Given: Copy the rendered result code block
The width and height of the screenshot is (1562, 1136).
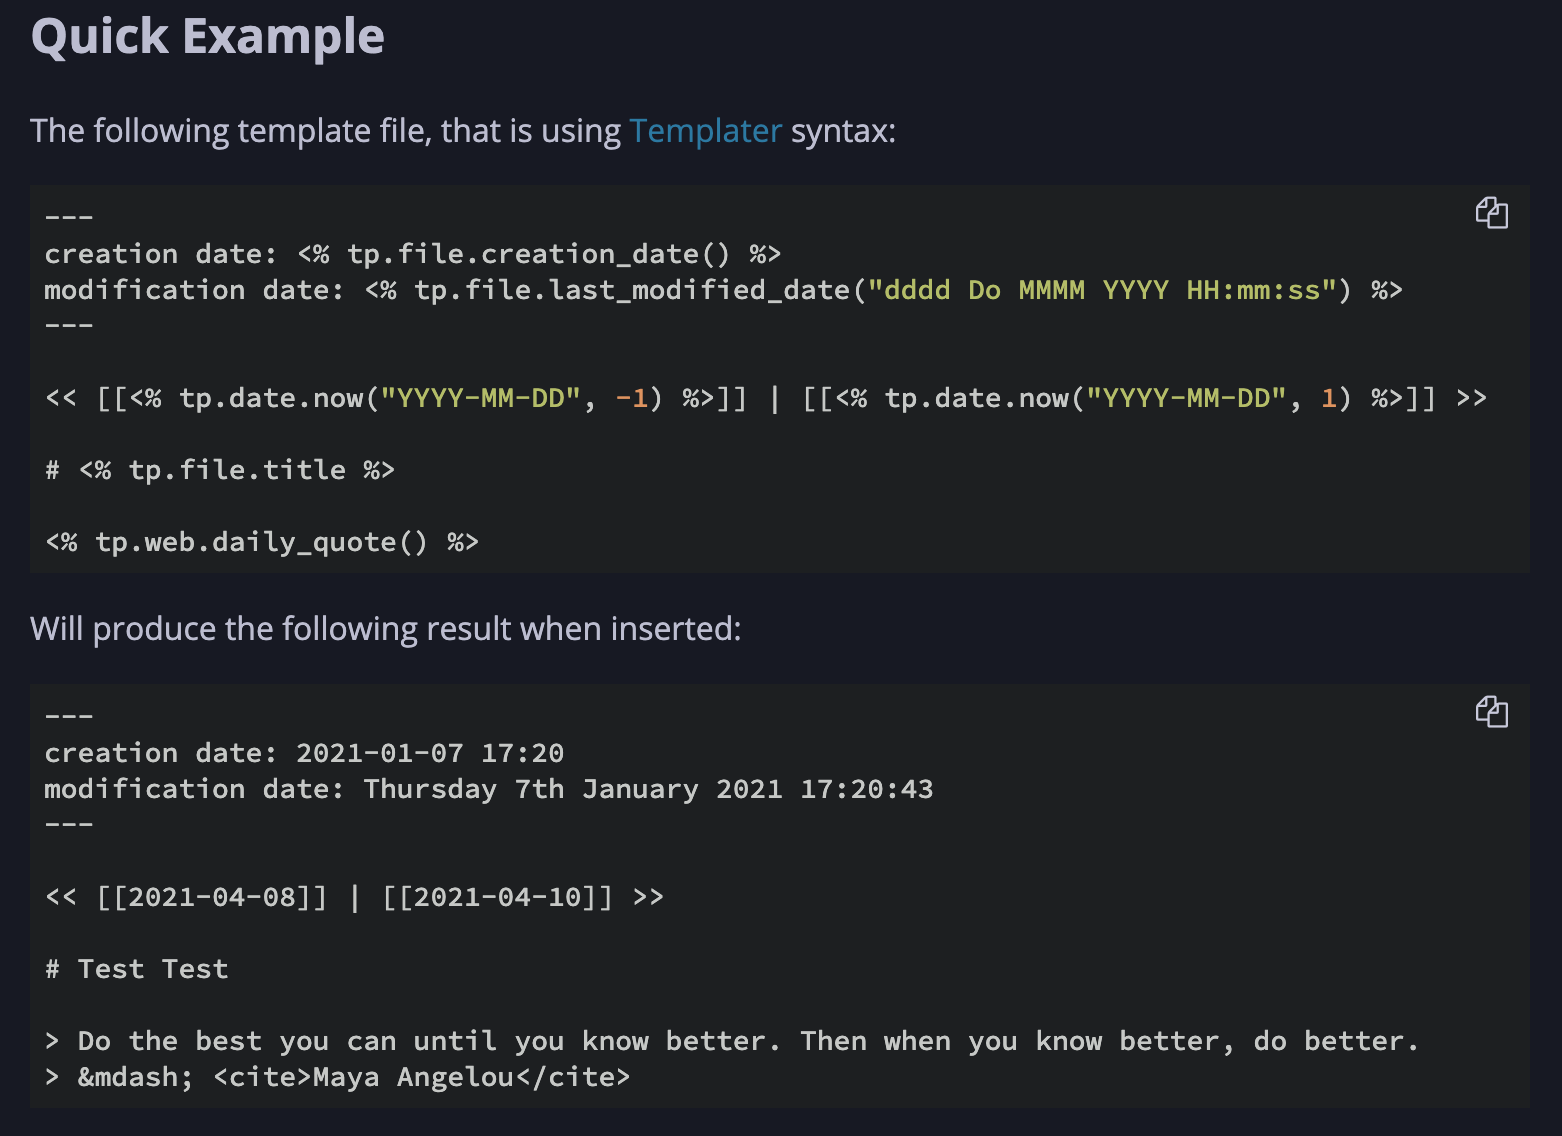Looking at the screenshot, I should (1491, 712).
